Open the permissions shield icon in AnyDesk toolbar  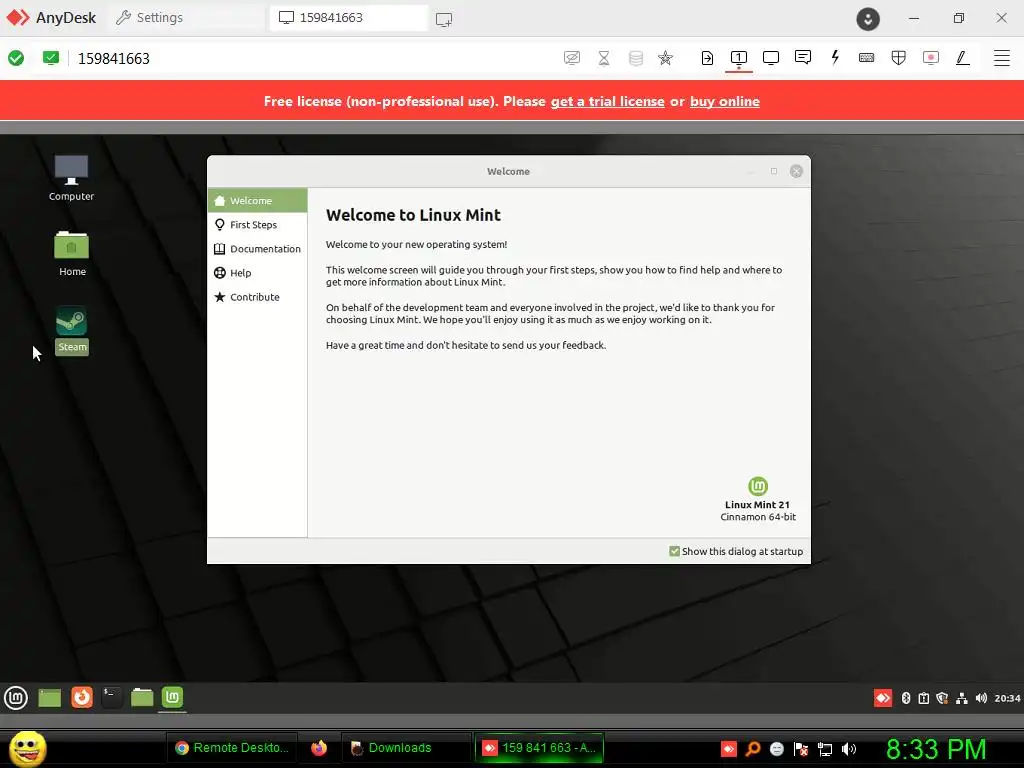(x=899, y=58)
